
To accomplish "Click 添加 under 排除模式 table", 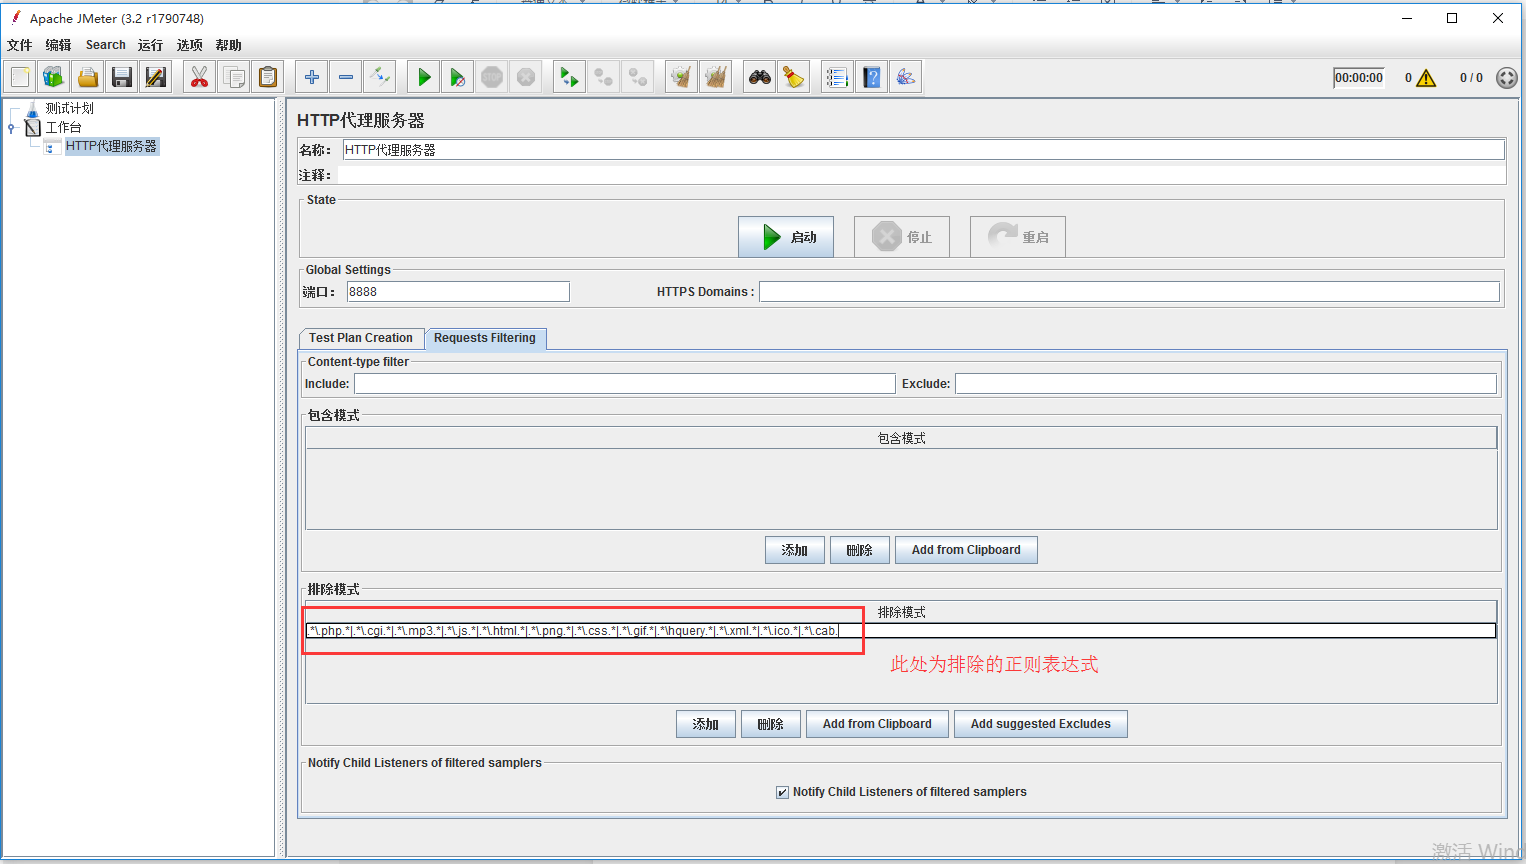I will 706,724.
